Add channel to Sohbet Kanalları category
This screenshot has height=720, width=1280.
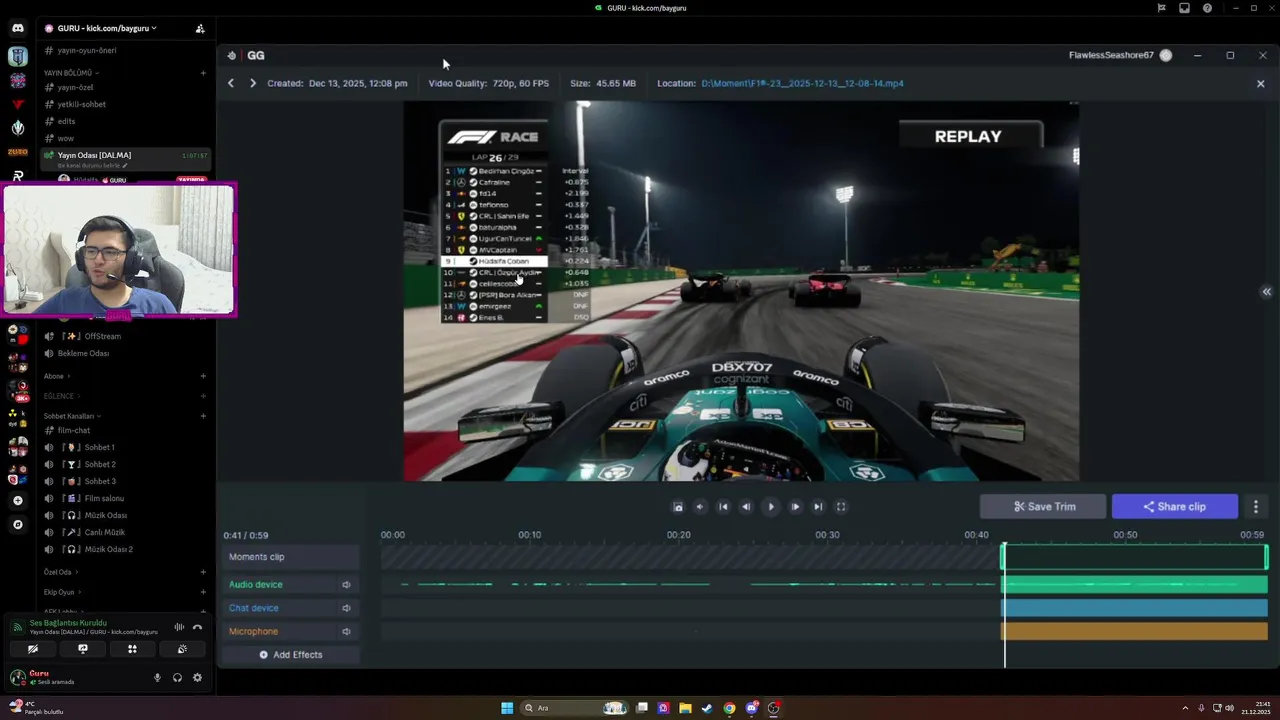(203, 416)
